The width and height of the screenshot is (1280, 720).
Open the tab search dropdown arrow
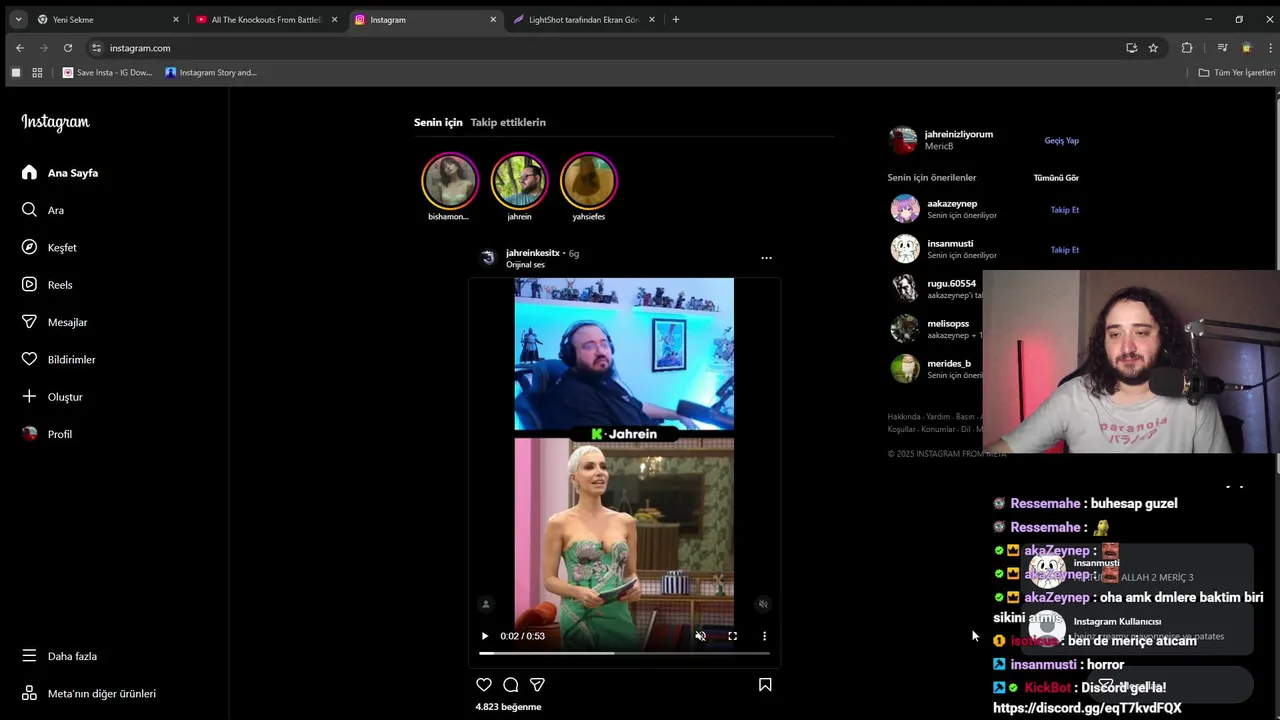click(x=18, y=19)
